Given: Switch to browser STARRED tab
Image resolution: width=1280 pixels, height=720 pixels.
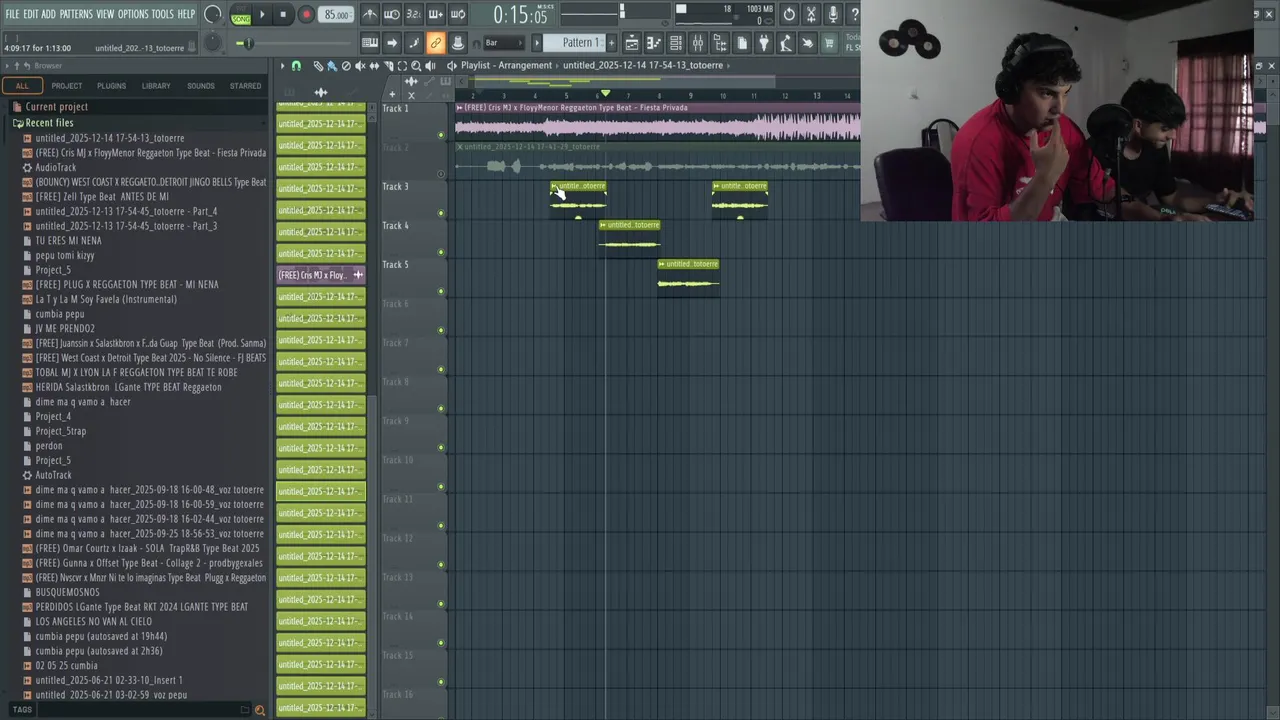Looking at the screenshot, I should click(x=245, y=86).
